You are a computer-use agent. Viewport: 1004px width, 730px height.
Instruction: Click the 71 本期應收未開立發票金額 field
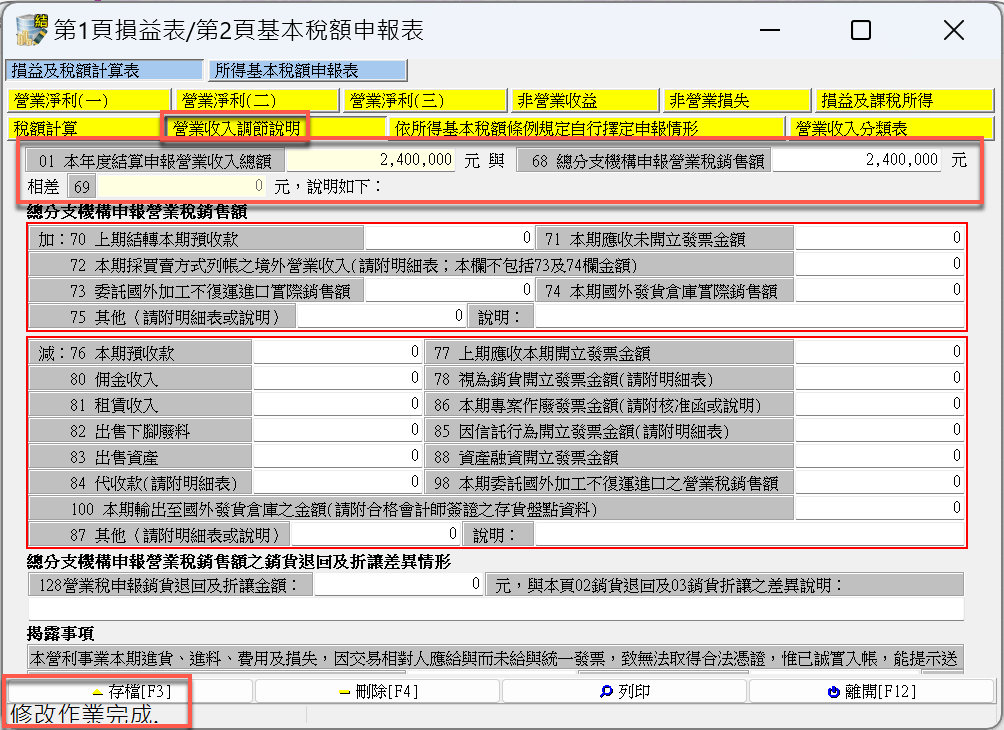(x=879, y=239)
